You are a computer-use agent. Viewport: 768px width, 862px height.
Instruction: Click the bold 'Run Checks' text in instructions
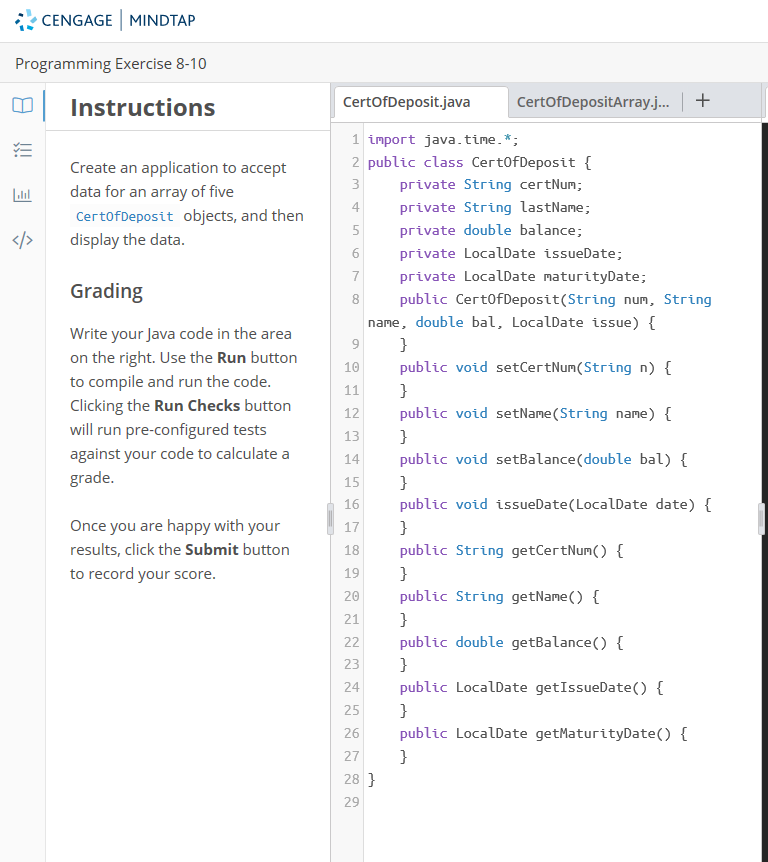(x=197, y=406)
